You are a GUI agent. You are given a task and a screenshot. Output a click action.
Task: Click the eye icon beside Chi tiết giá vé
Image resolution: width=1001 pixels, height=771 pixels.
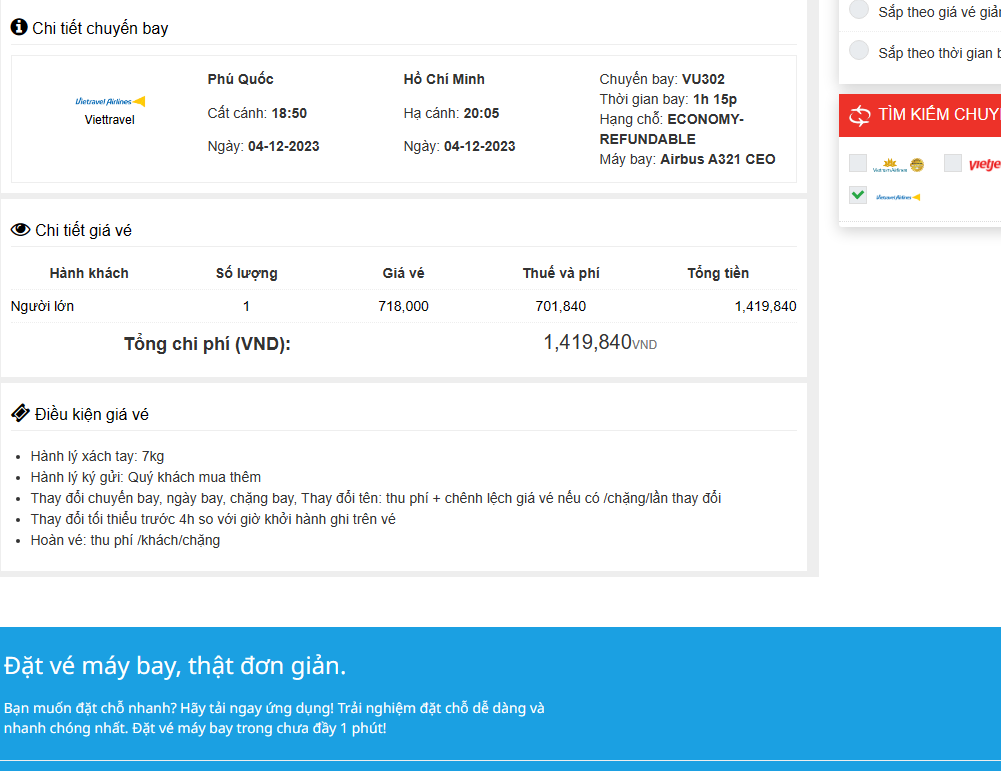click(x=20, y=230)
